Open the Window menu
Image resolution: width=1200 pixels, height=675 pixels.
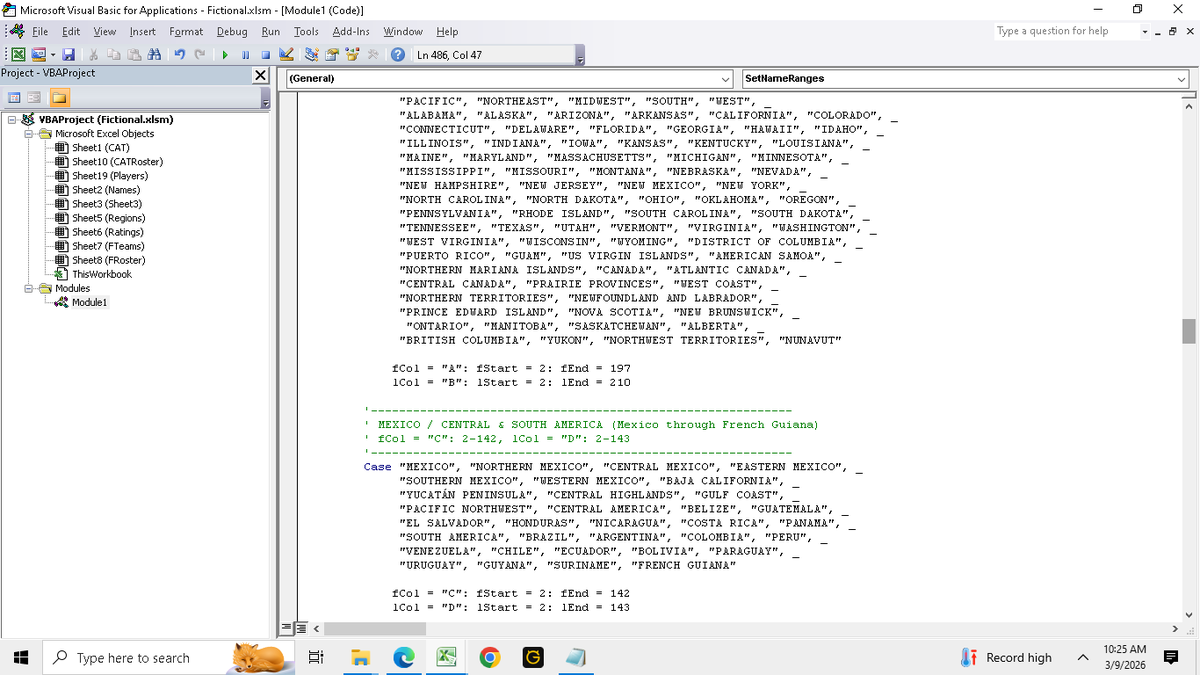403,32
